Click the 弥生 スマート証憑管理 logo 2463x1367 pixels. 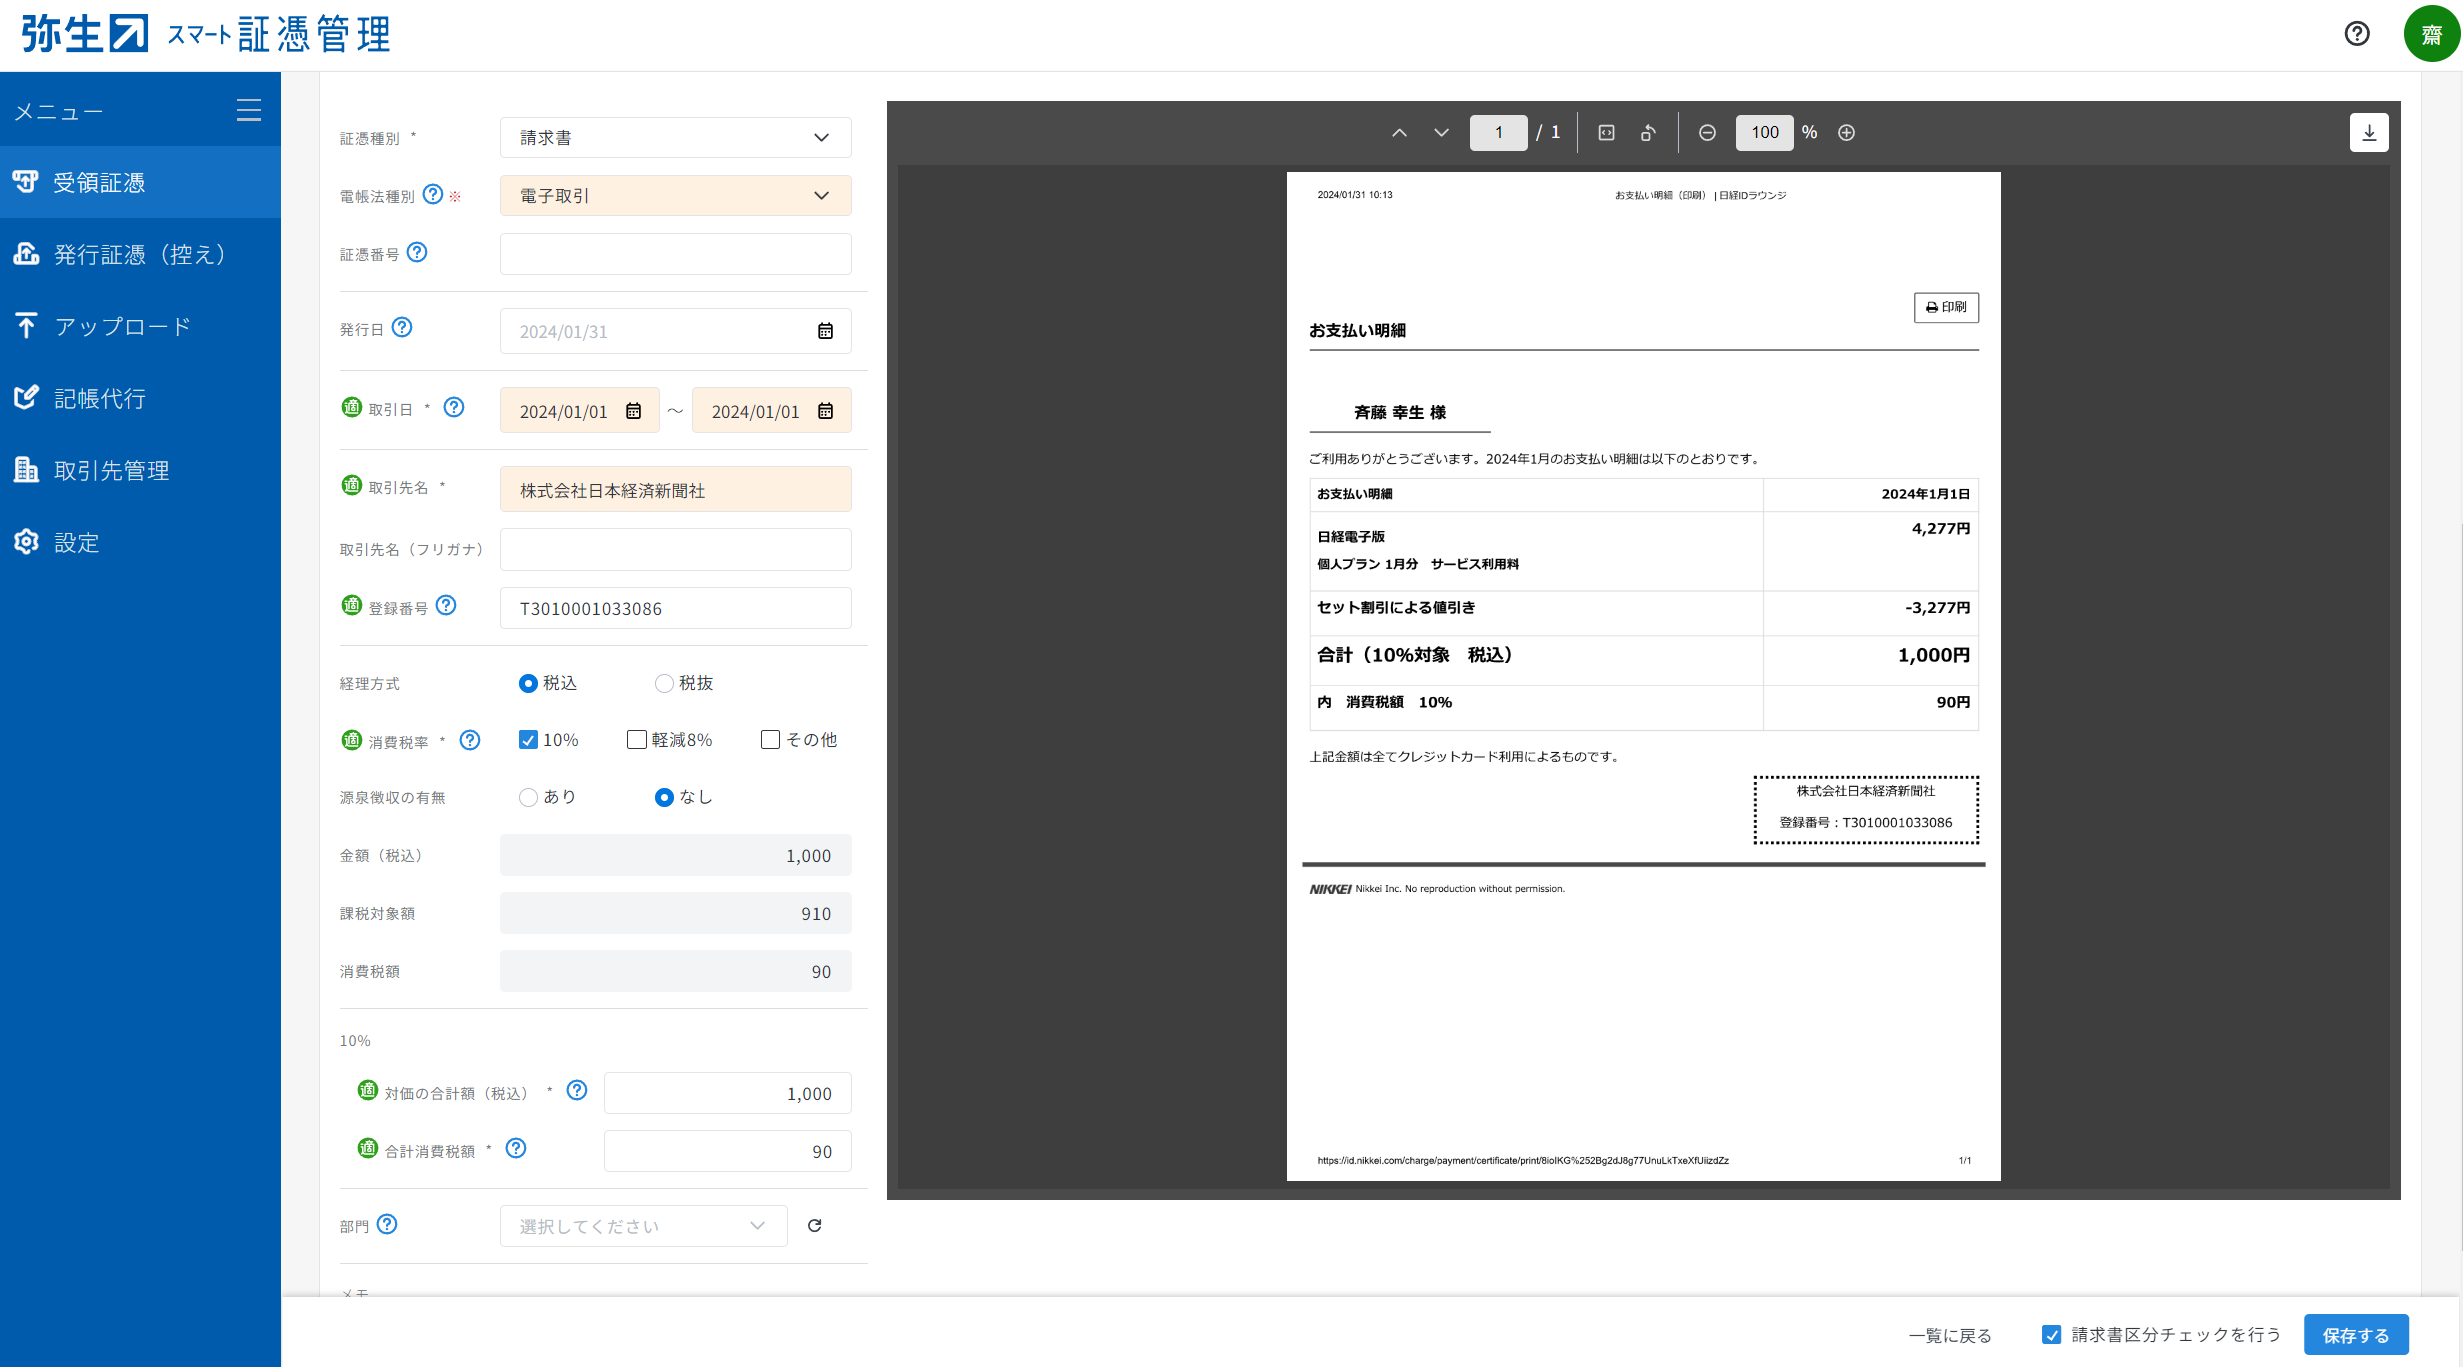pyautogui.click(x=205, y=34)
